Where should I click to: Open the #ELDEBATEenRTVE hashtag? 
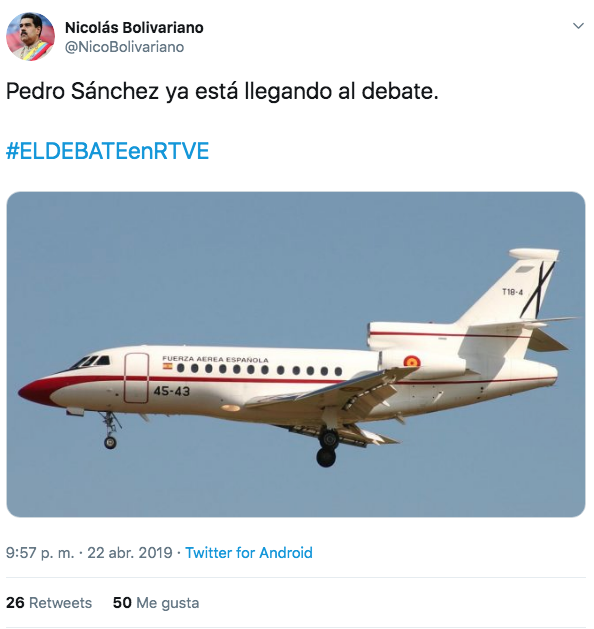pyautogui.click(x=107, y=151)
